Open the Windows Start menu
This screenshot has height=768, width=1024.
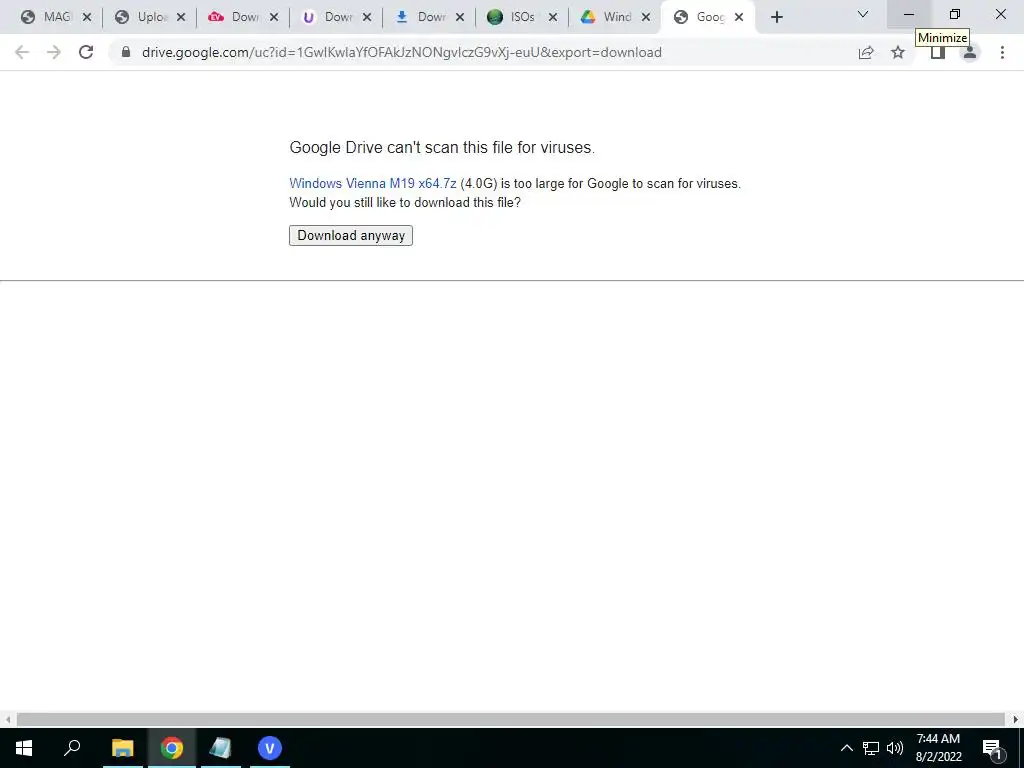click(24, 748)
